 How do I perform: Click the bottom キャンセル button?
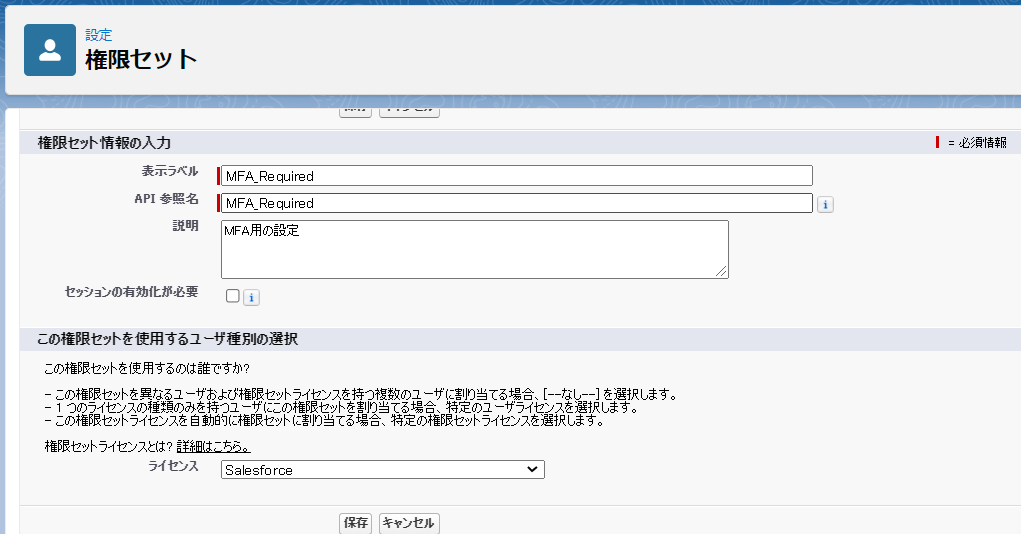[409, 523]
